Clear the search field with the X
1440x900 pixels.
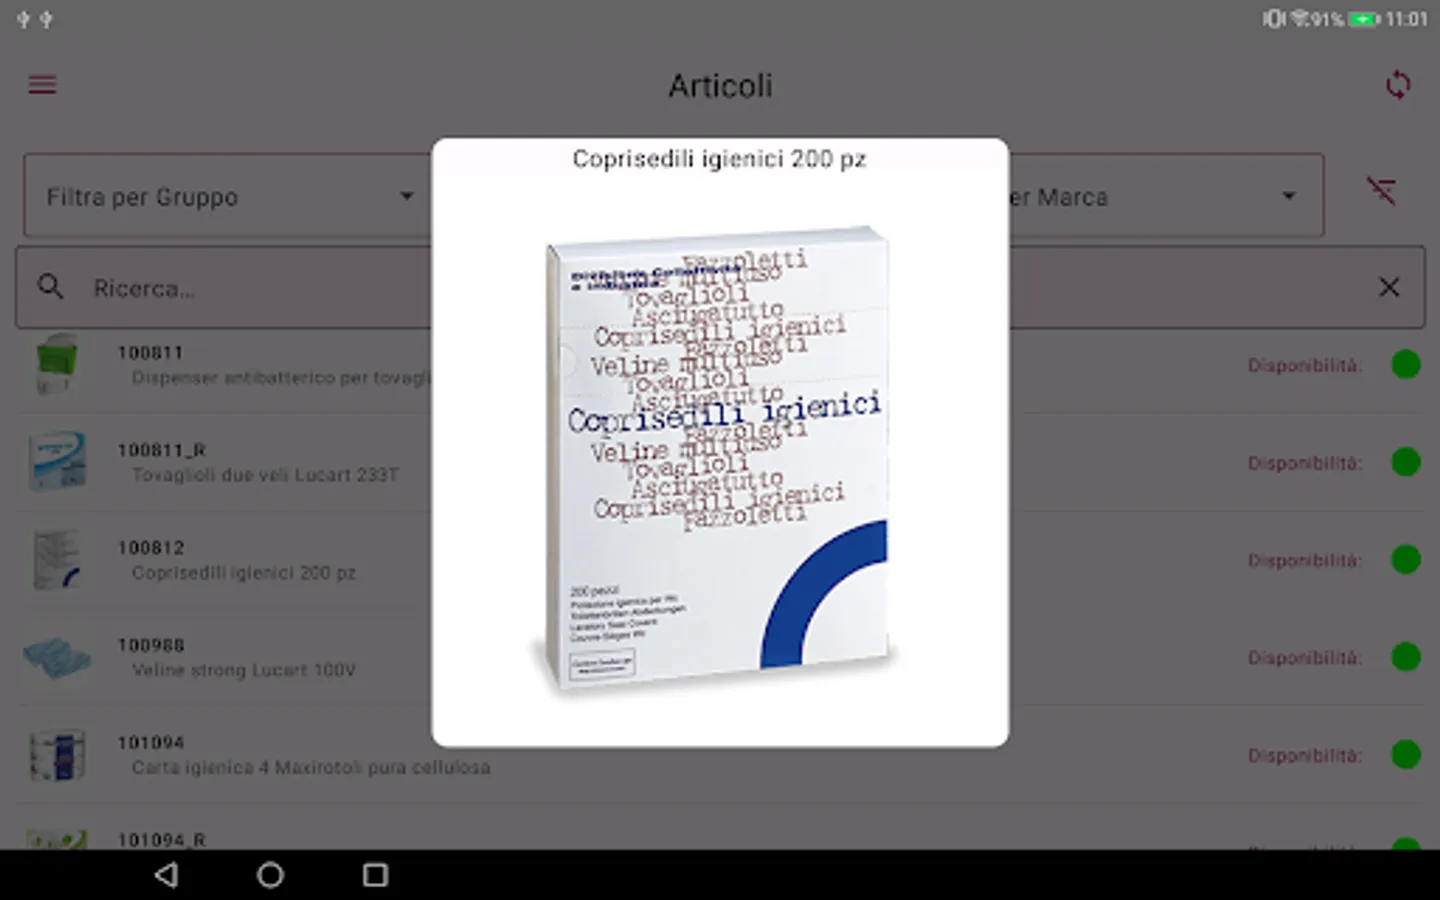tap(1389, 288)
